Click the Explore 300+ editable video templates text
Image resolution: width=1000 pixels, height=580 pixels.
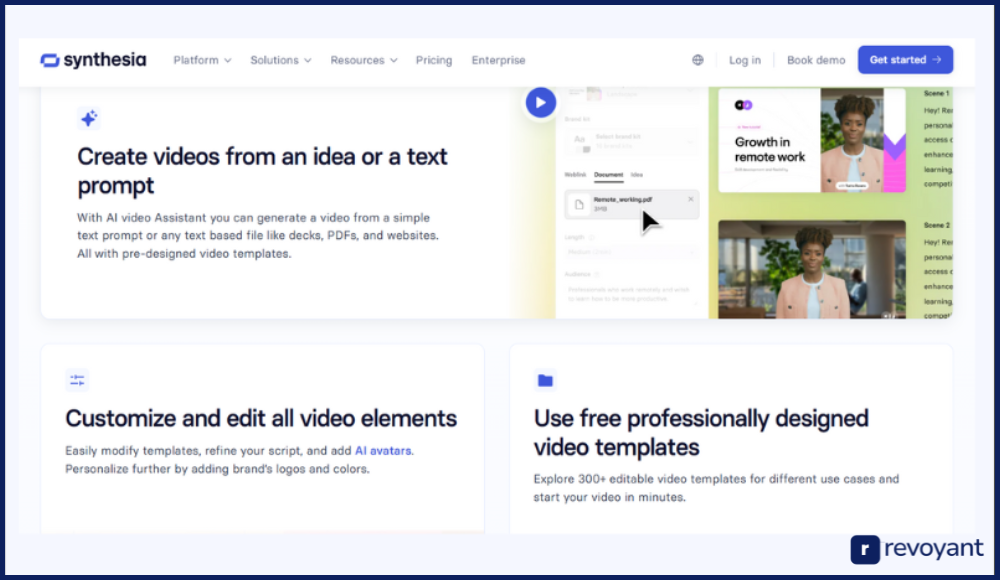point(716,487)
